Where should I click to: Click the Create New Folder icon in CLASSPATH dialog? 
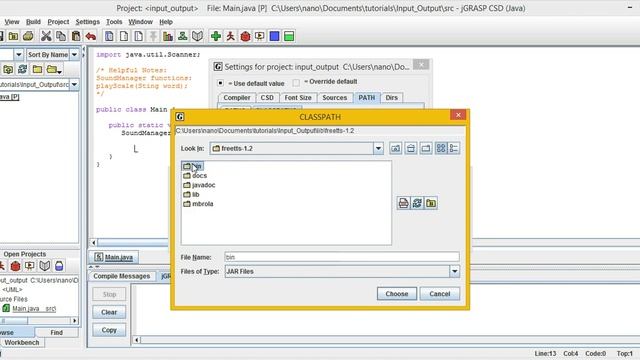426,148
